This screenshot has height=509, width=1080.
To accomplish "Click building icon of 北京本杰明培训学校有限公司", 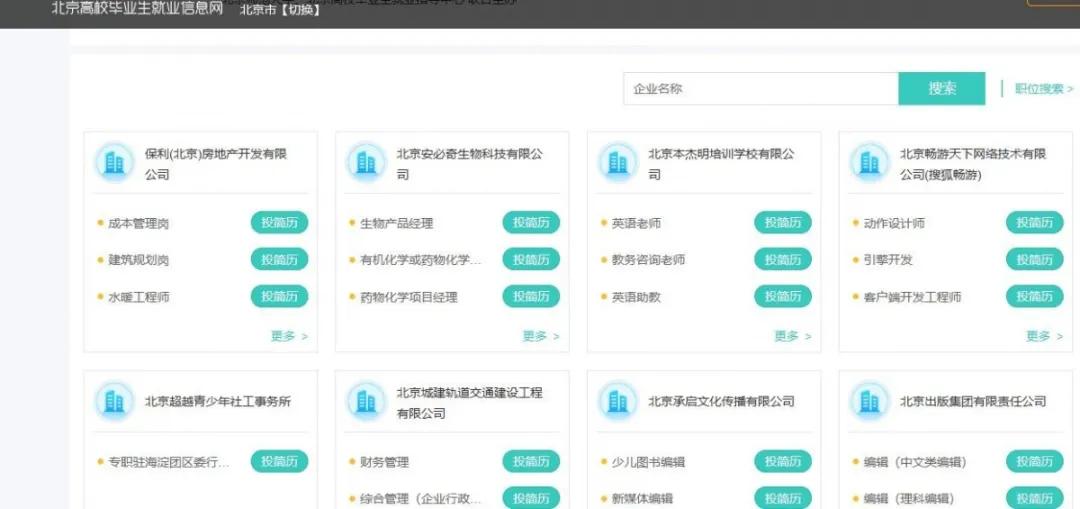I will pos(618,163).
